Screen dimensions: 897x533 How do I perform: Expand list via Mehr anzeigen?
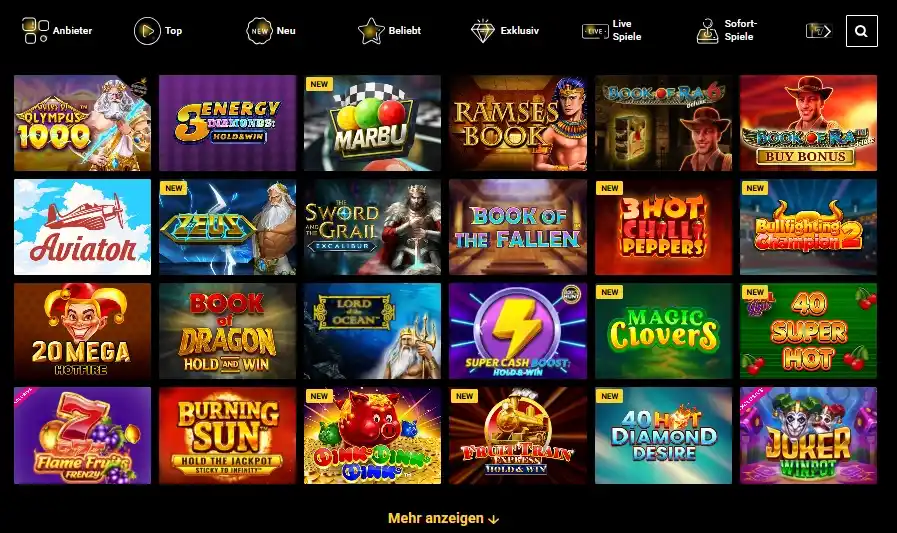(x=443, y=518)
